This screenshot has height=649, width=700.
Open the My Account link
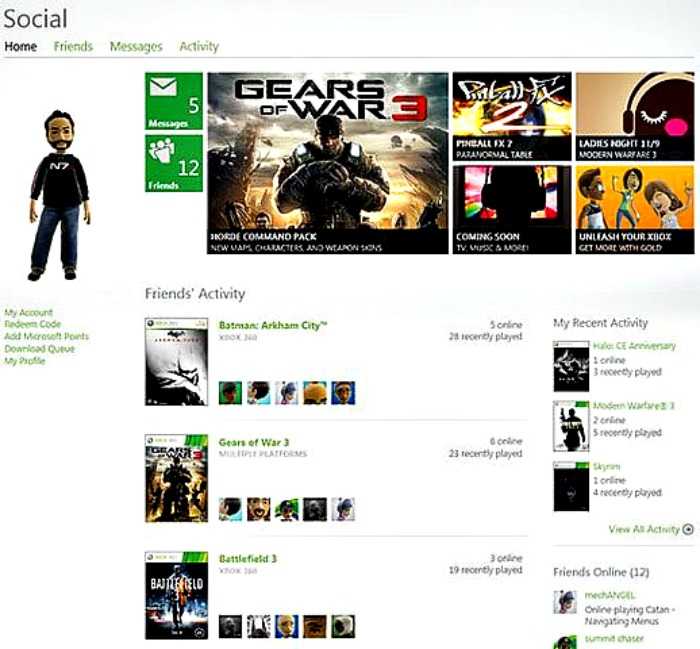point(29,312)
